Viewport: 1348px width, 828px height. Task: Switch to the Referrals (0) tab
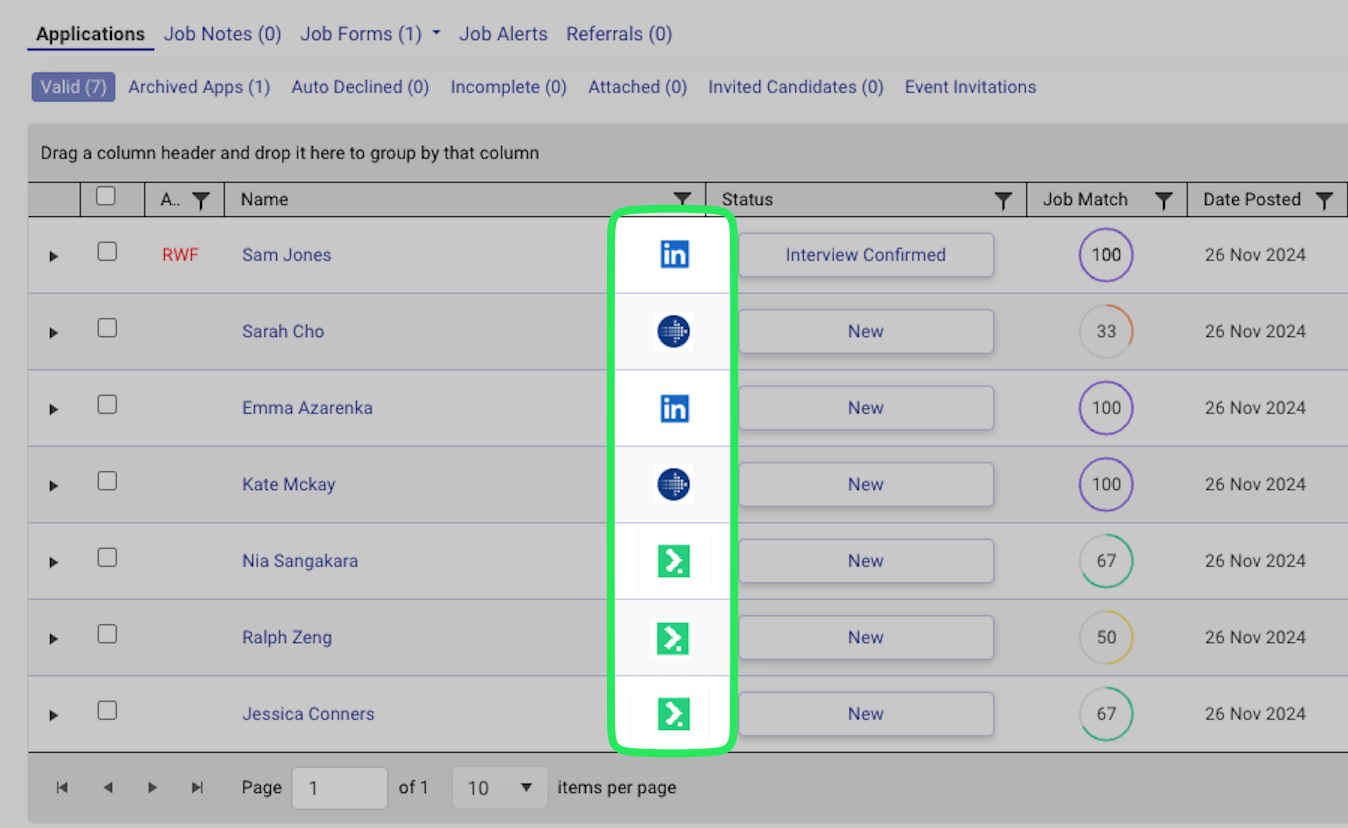tap(619, 34)
